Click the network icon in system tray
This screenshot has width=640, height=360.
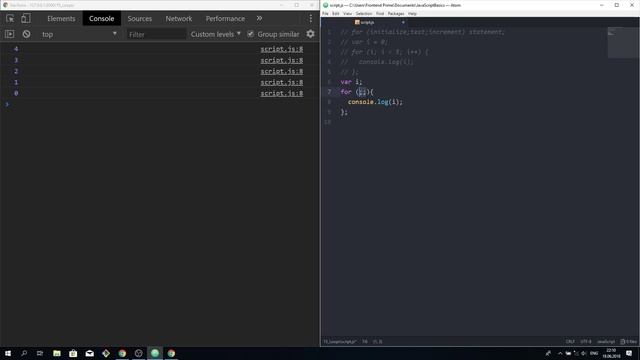click(576, 353)
